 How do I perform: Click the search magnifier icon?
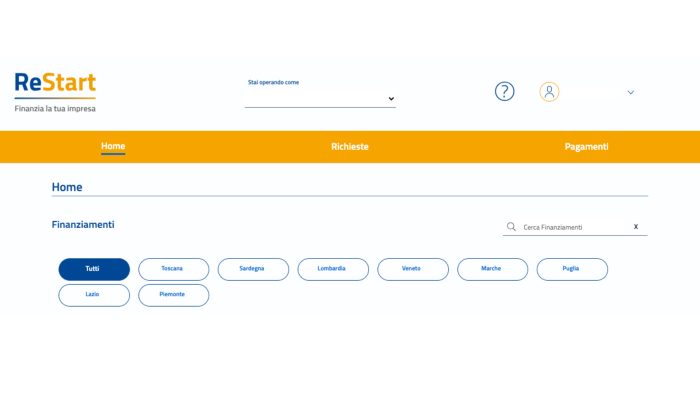511,227
